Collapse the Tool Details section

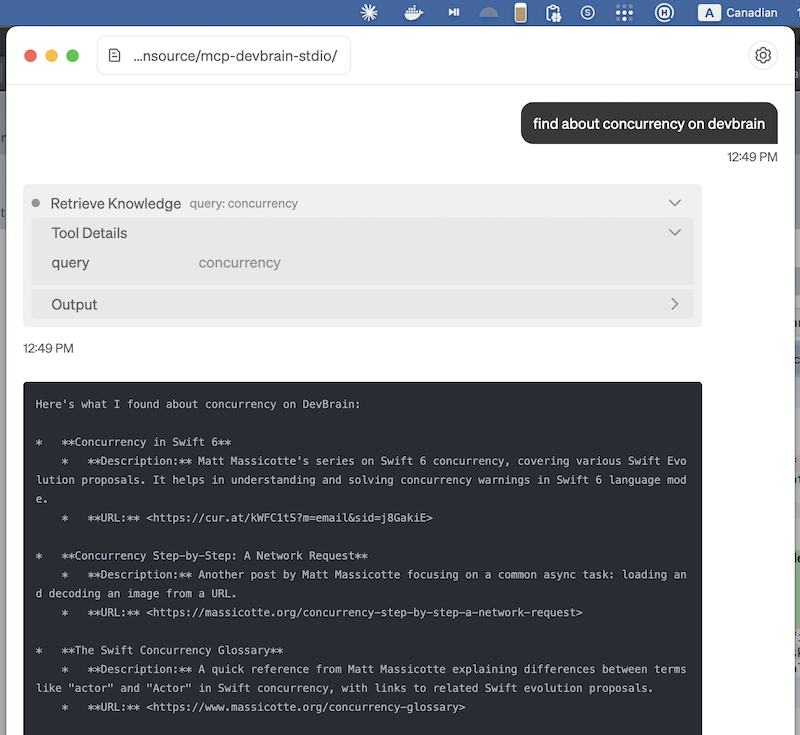click(x=675, y=233)
